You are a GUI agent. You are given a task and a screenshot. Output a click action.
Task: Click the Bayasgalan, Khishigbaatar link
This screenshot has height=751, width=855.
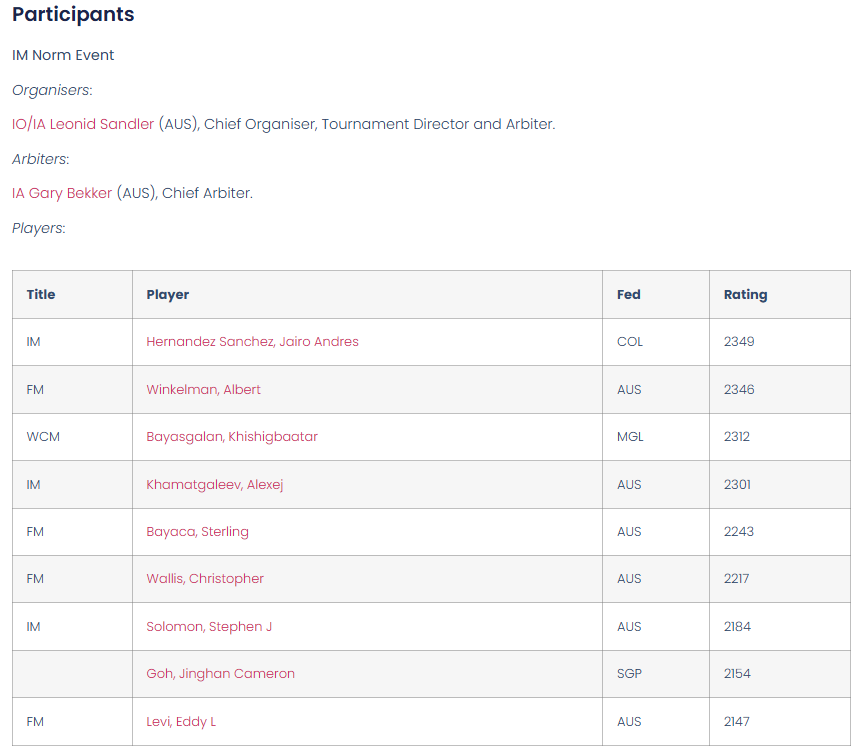[232, 437]
